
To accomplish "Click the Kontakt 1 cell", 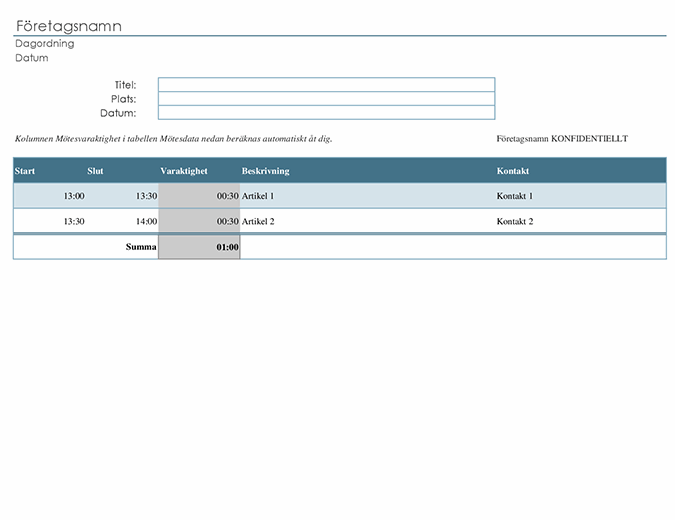I will pos(515,196).
